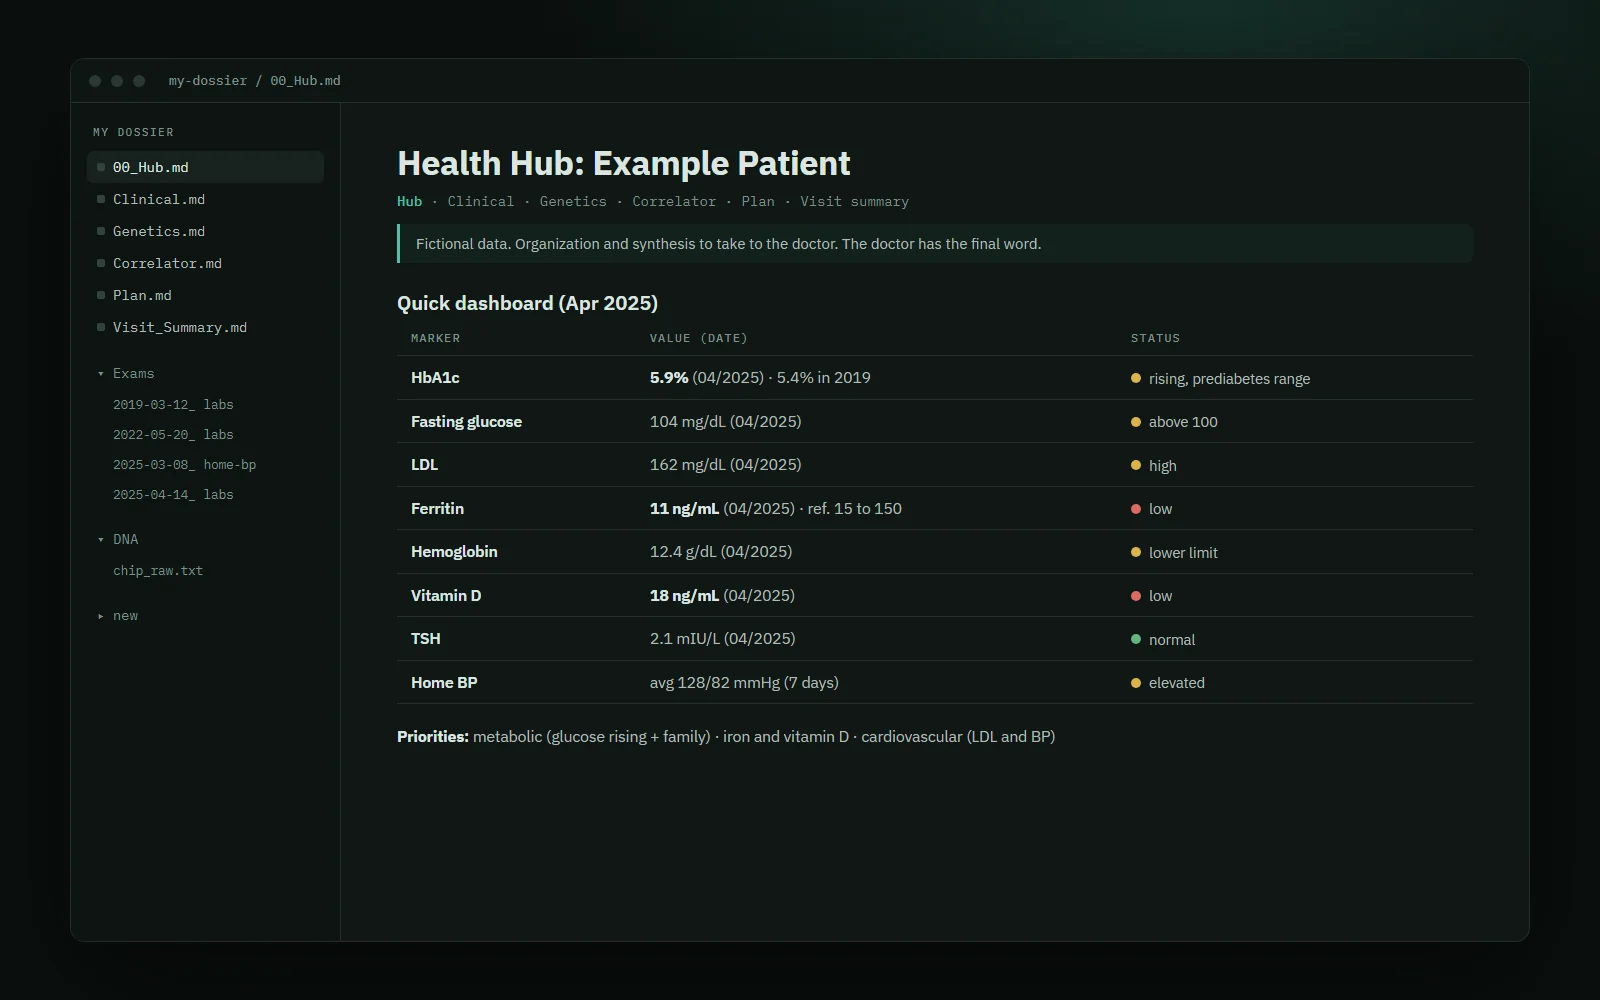Open 00_Hub.md in the sidebar
This screenshot has height=1000, width=1600.
pos(205,167)
